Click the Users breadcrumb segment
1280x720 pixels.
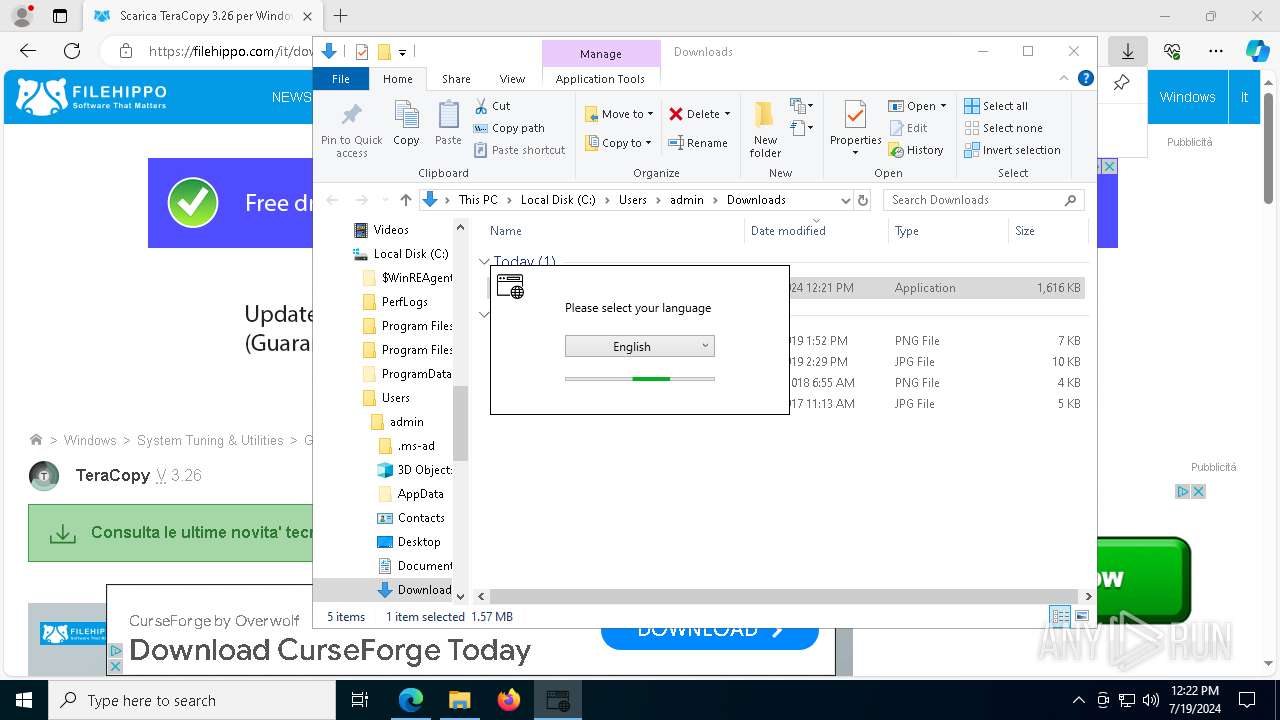[632, 200]
